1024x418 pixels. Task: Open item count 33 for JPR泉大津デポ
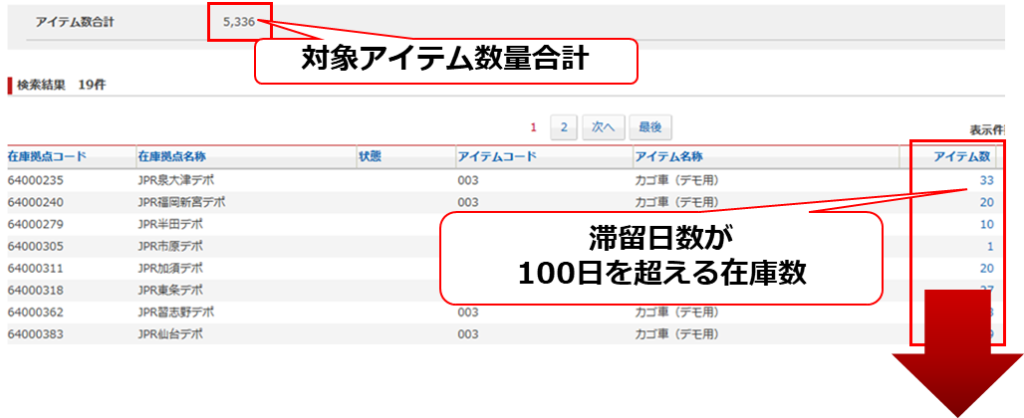coord(986,180)
